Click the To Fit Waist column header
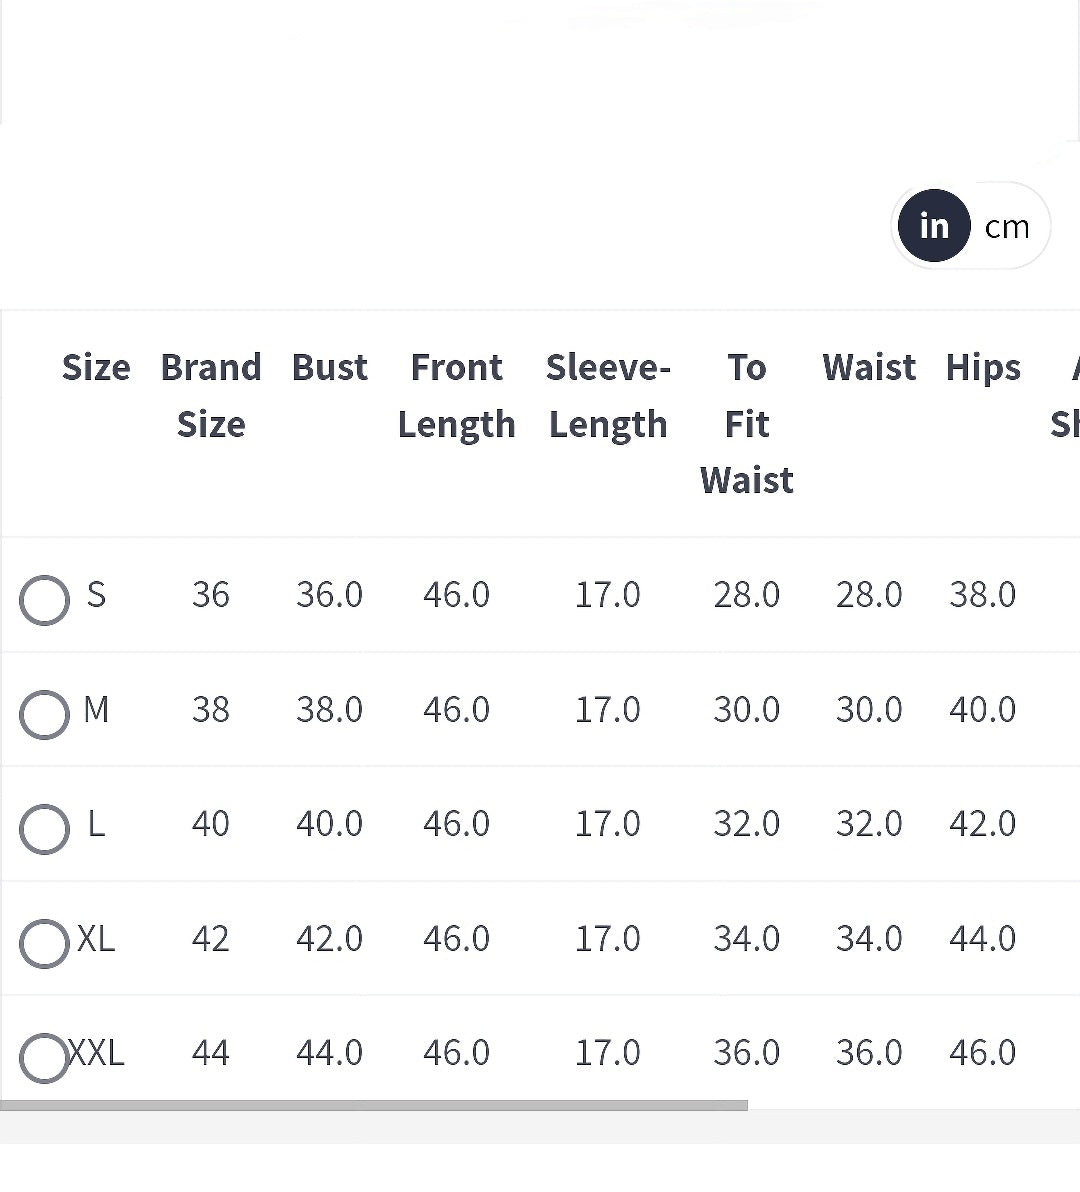 (x=747, y=423)
